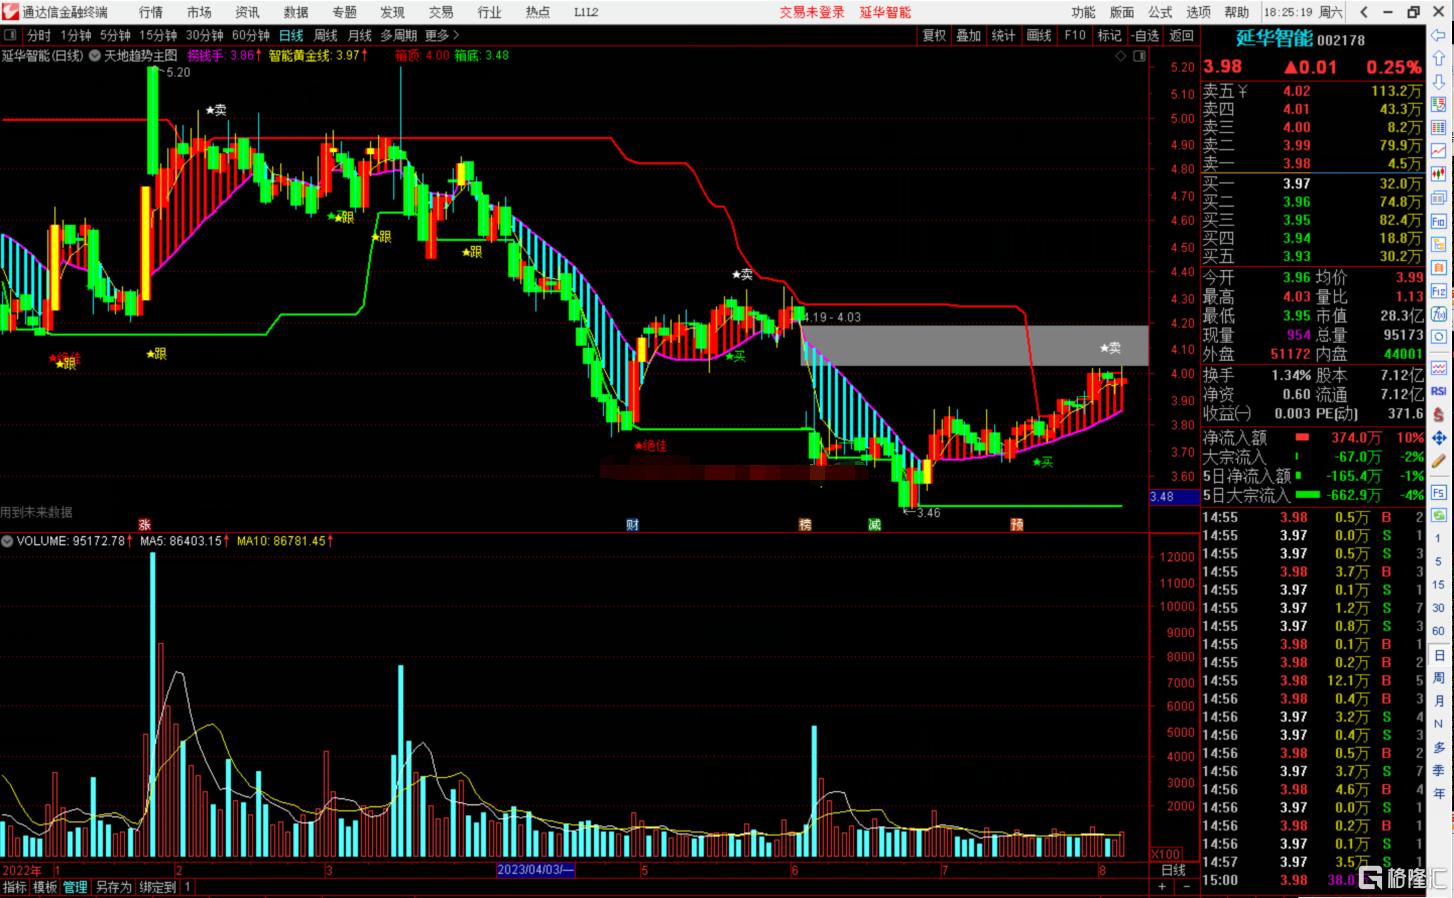Click the diamond icon at chart corner
The width and height of the screenshot is (1454, 898).
1121,56
